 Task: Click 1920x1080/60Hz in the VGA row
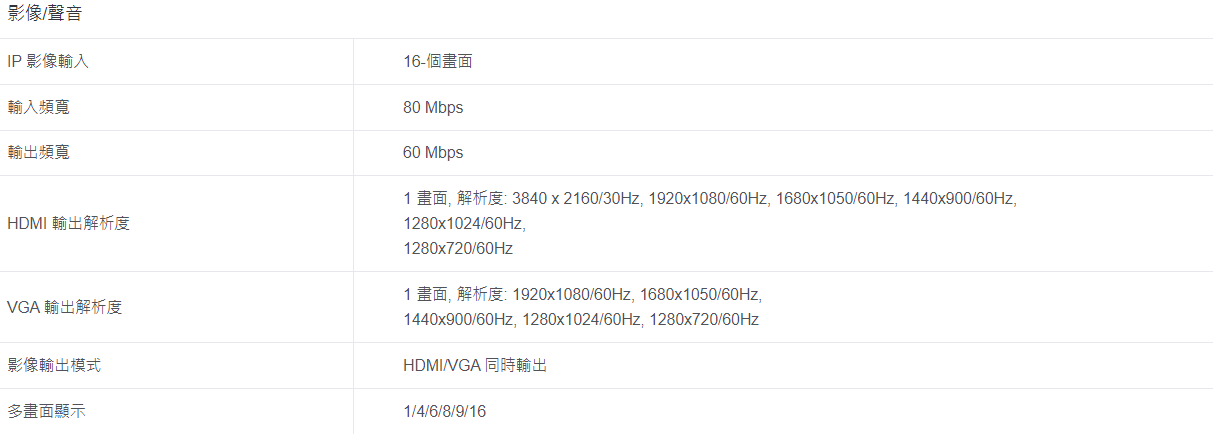572,295
